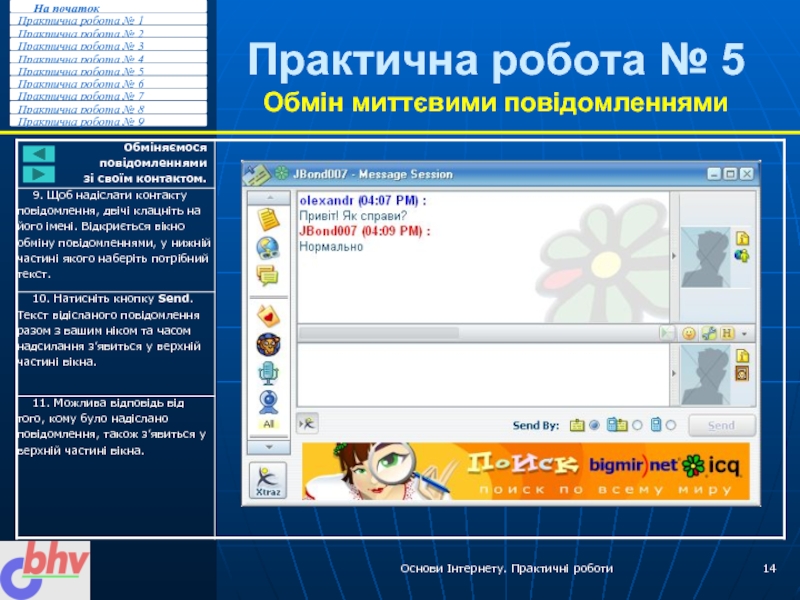Screen dimensions: 800x600
Task: Select the send by SMS phone radio
Action: [671, 425]
